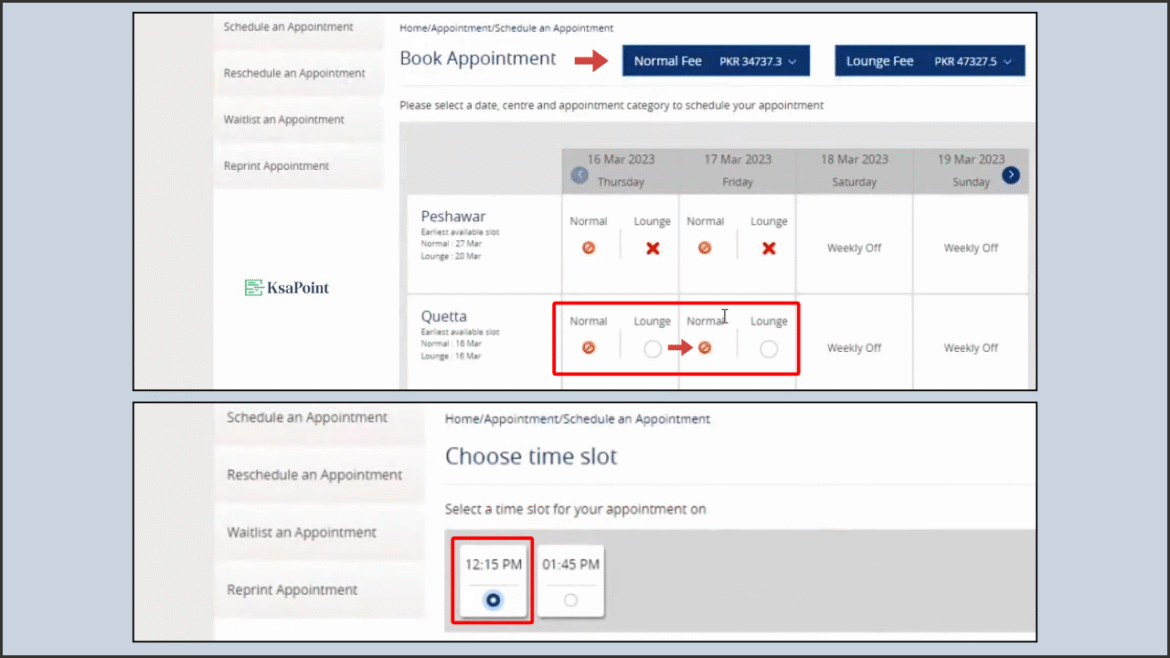Image resolution: width=1170 pixels, height=658 pixels.
Task: Click the blocked icon highlighted by the red arrow
Action: pos(706,347)
